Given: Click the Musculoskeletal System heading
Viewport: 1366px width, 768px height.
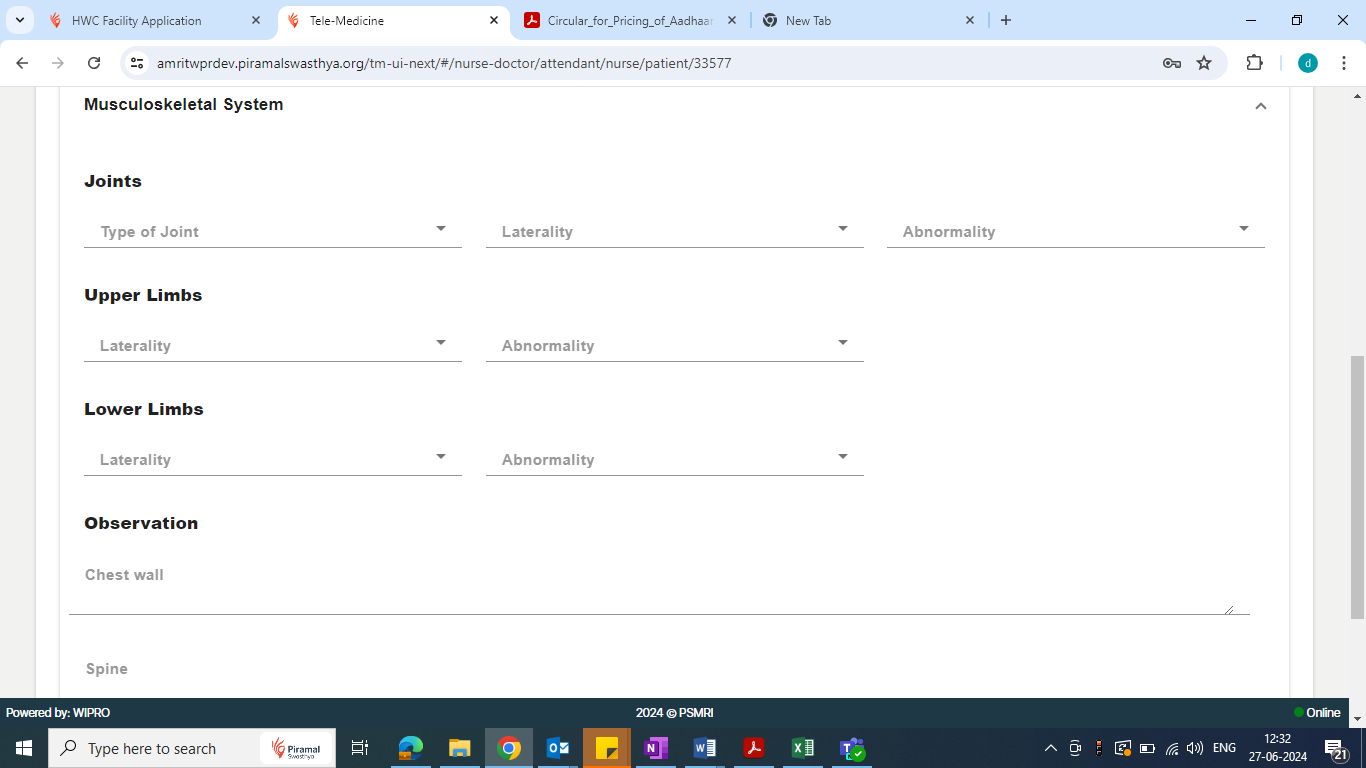Looking at the screenshot, I should coord(183,104).
